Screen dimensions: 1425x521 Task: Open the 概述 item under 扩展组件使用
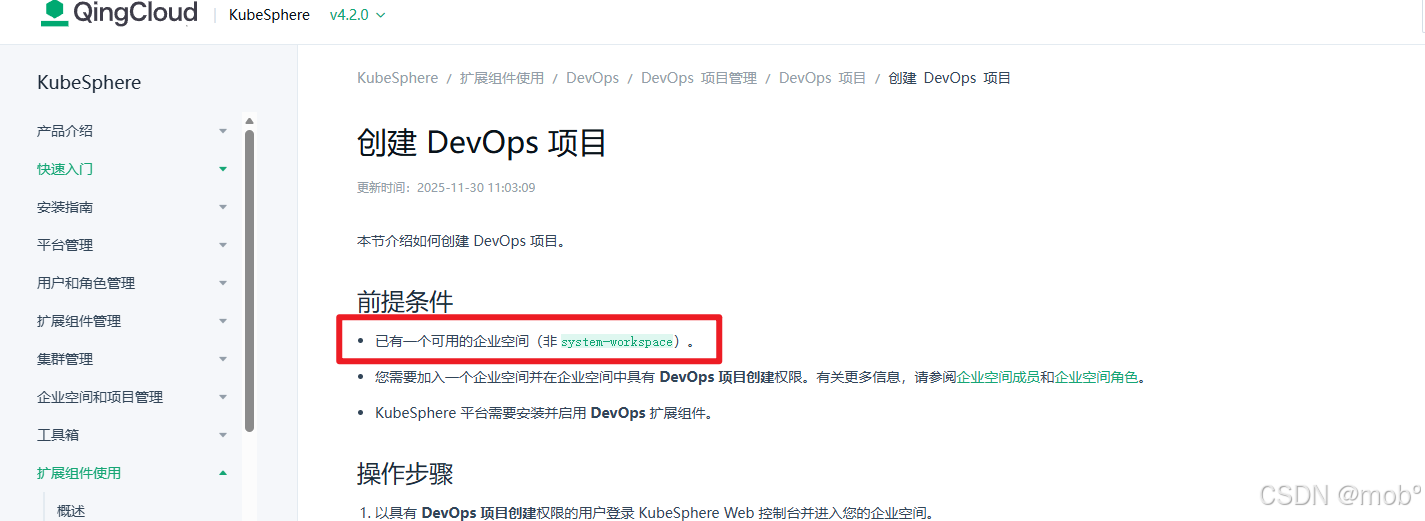click(x=71, y=511)
